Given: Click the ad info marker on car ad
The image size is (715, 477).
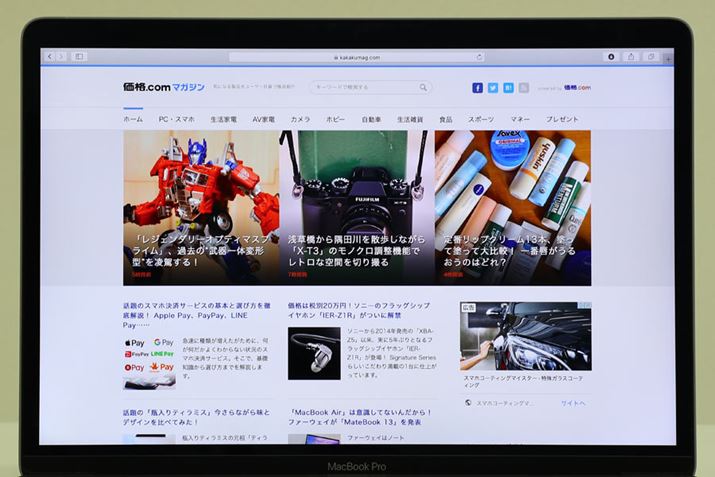Looking at the screenshot, I should [x=585, y=306].
